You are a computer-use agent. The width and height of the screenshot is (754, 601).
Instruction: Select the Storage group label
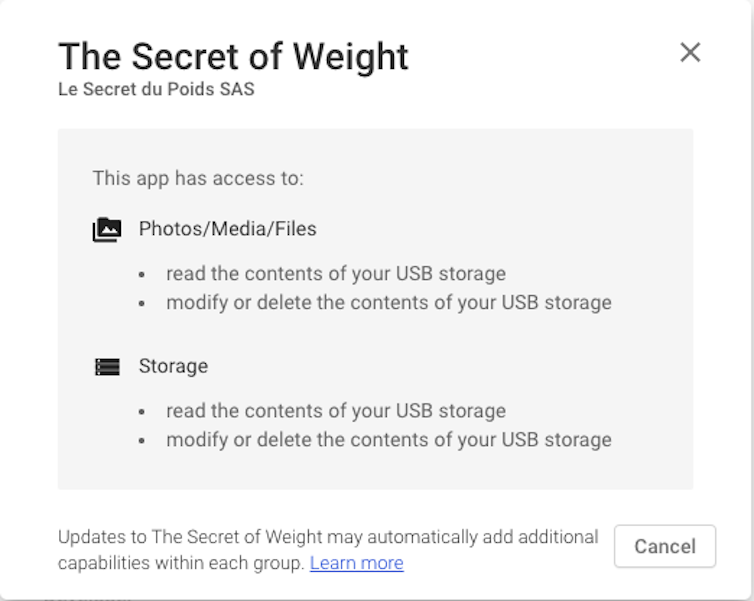click(x=173, y=366)
